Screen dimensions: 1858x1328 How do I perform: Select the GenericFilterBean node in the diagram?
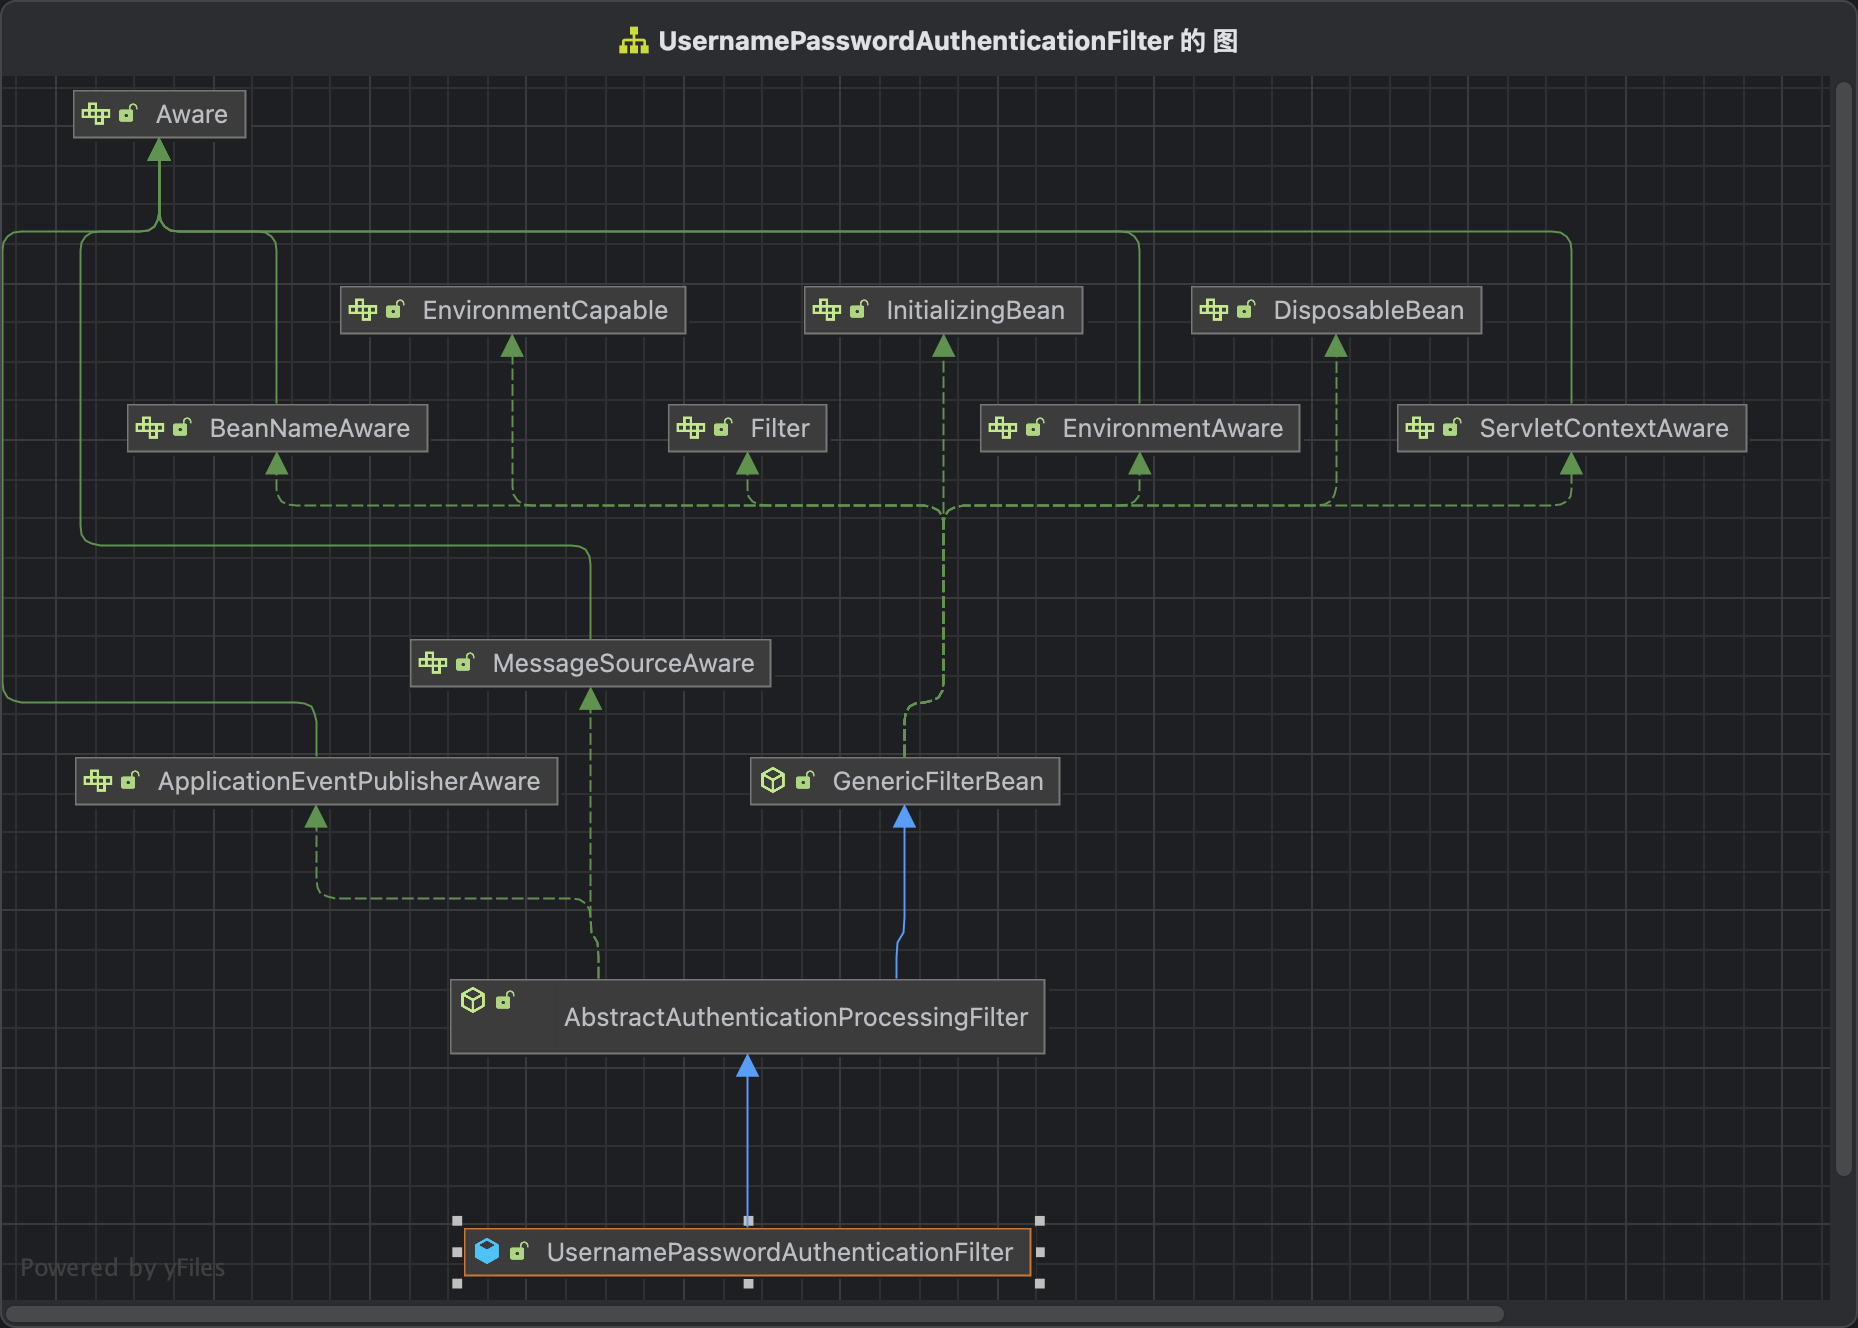937,781
